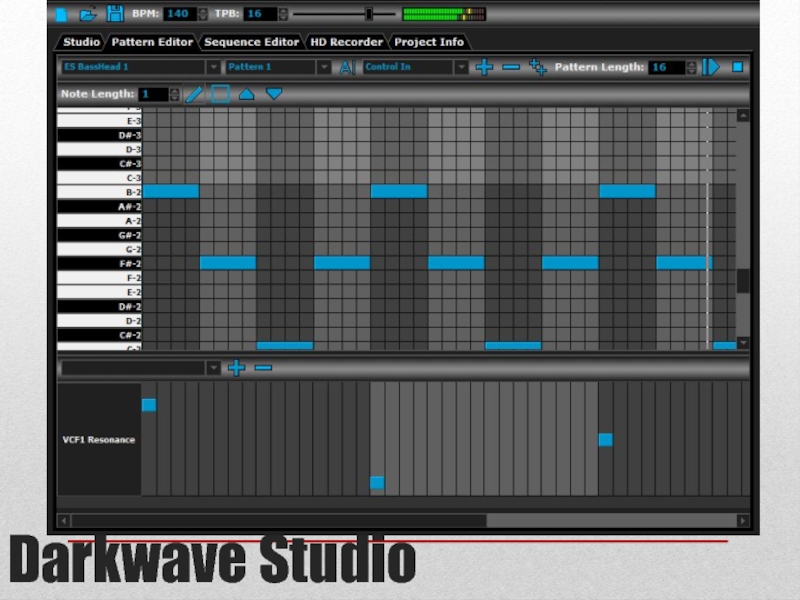
Task: Click the clone pattern icon
Action: point(539,68)
